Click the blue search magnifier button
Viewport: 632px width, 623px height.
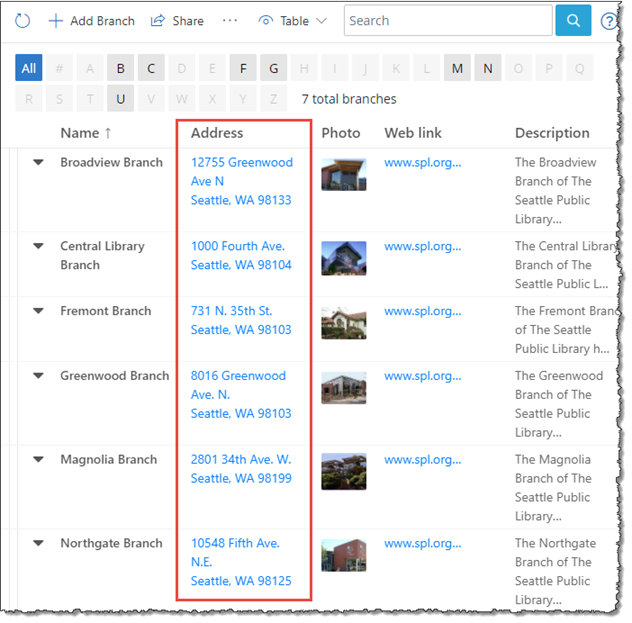(x=573, y=21)
